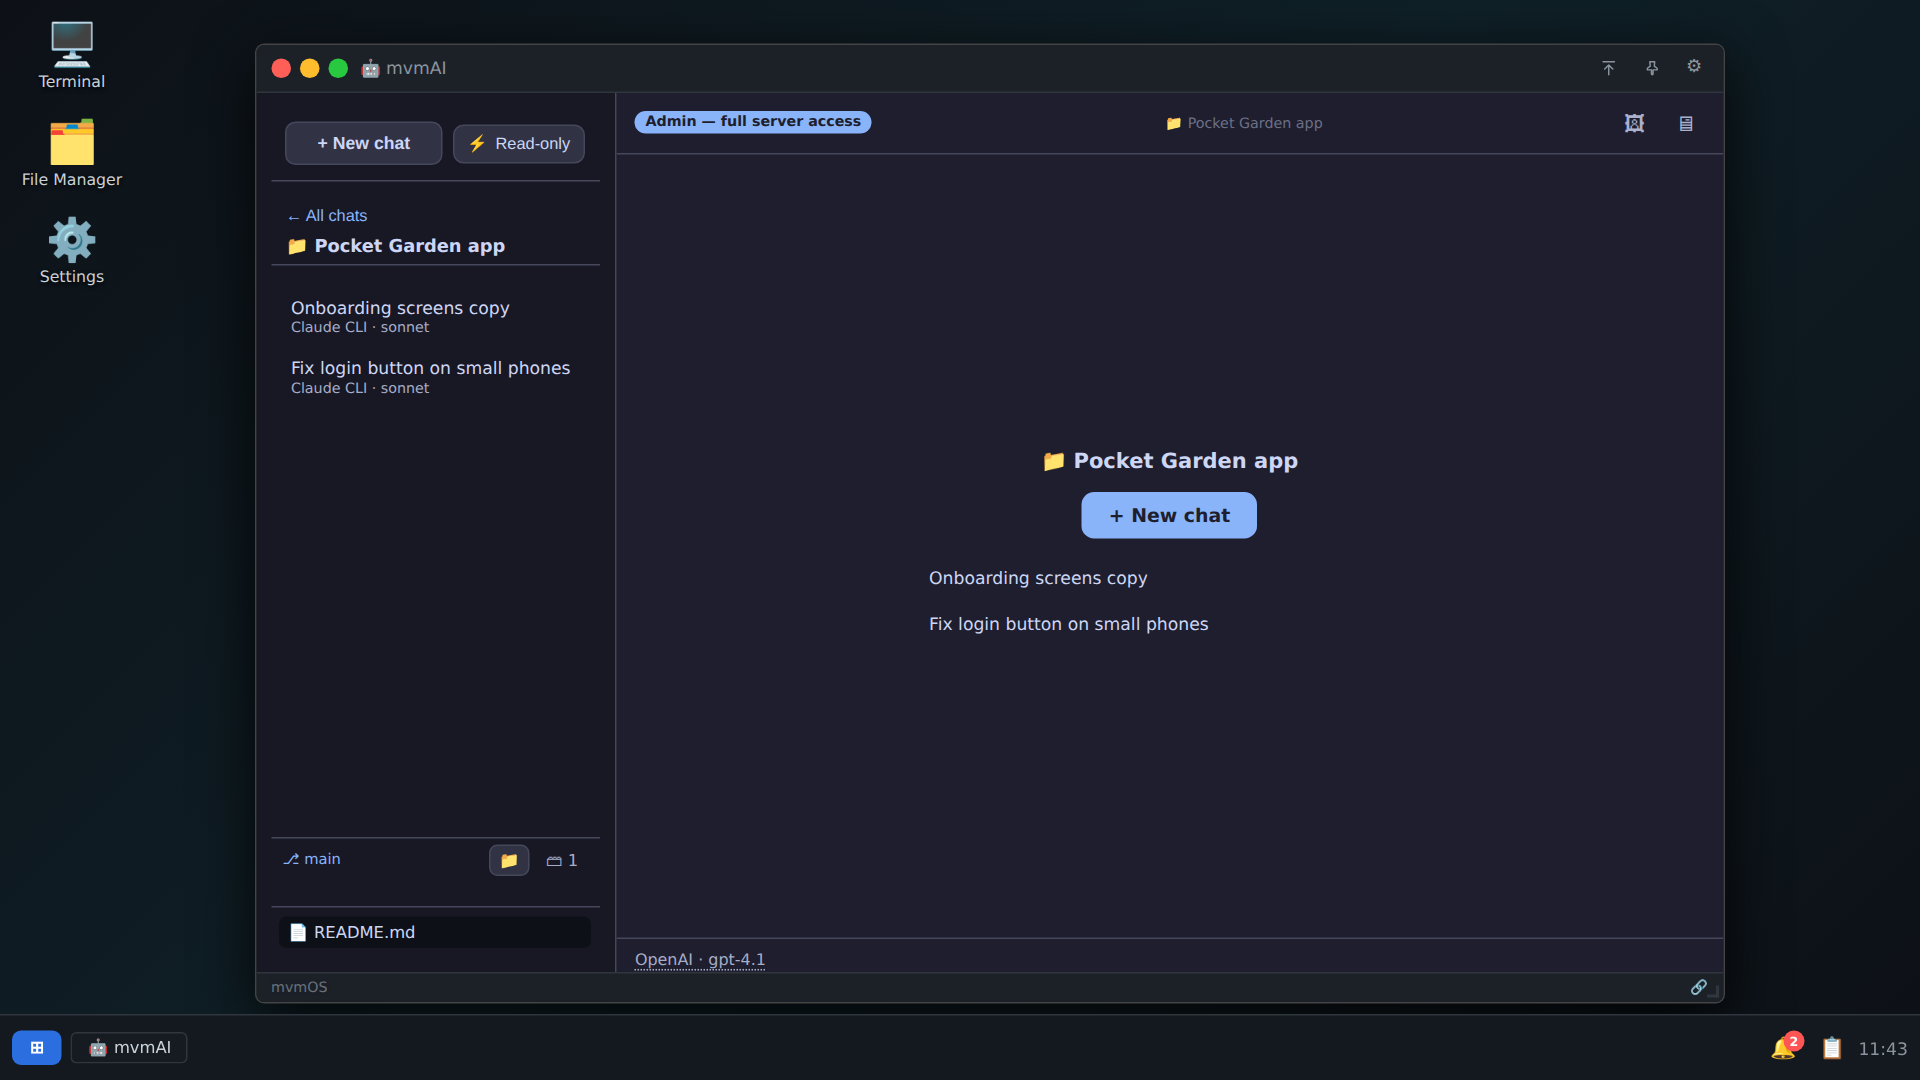Open the File Manager desktop icon

[x=72, y=153]
